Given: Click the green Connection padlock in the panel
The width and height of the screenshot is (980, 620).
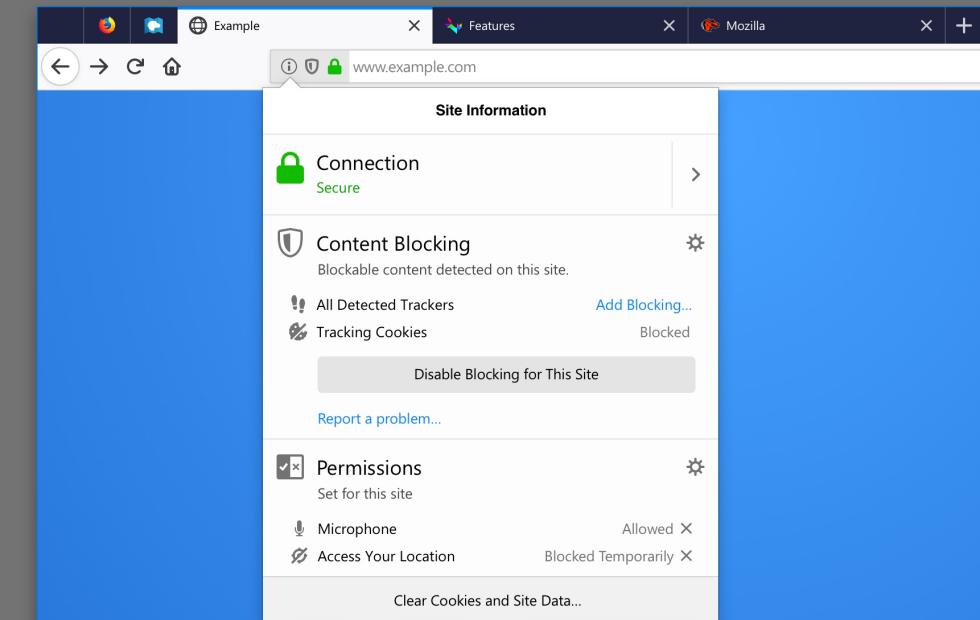Looking at the screenshot, I should (x=290, y=168).
